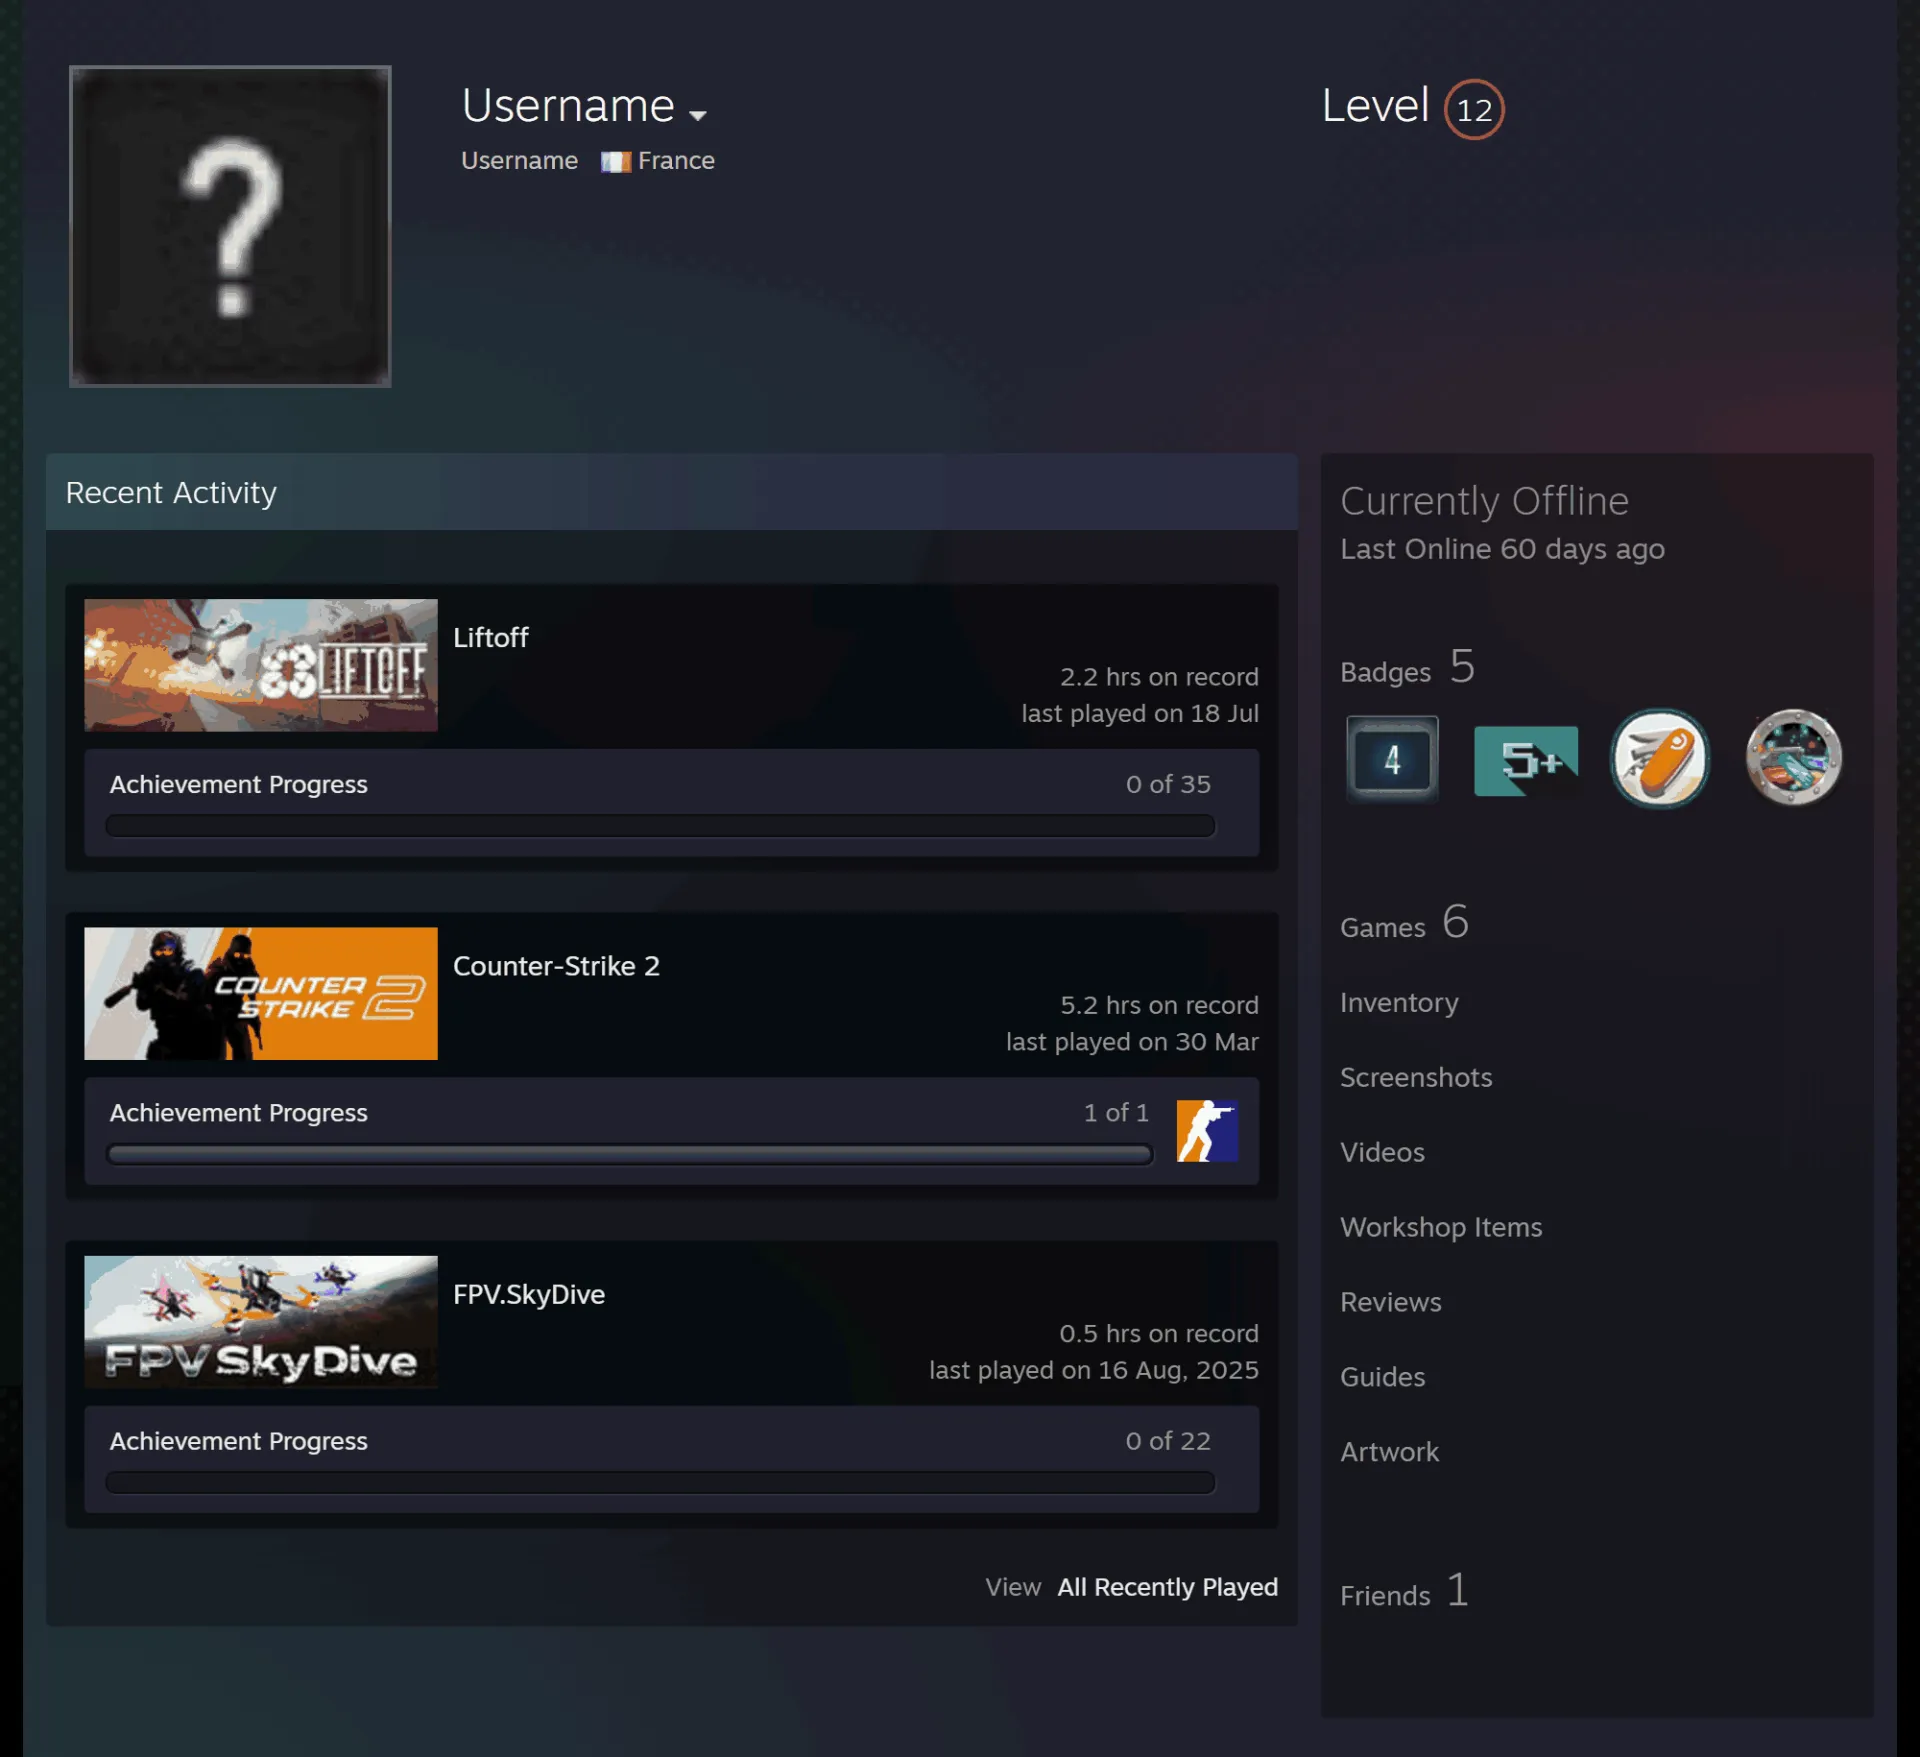
Task: Click the 'Currently Offline' status text
Action: (1484, 501)
